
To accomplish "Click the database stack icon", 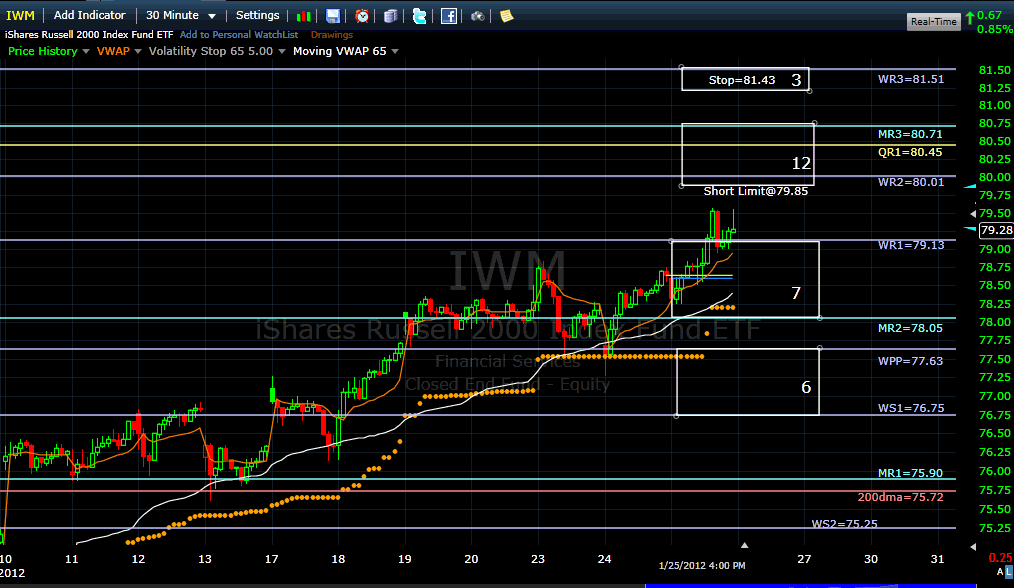I will pos(390,15).
